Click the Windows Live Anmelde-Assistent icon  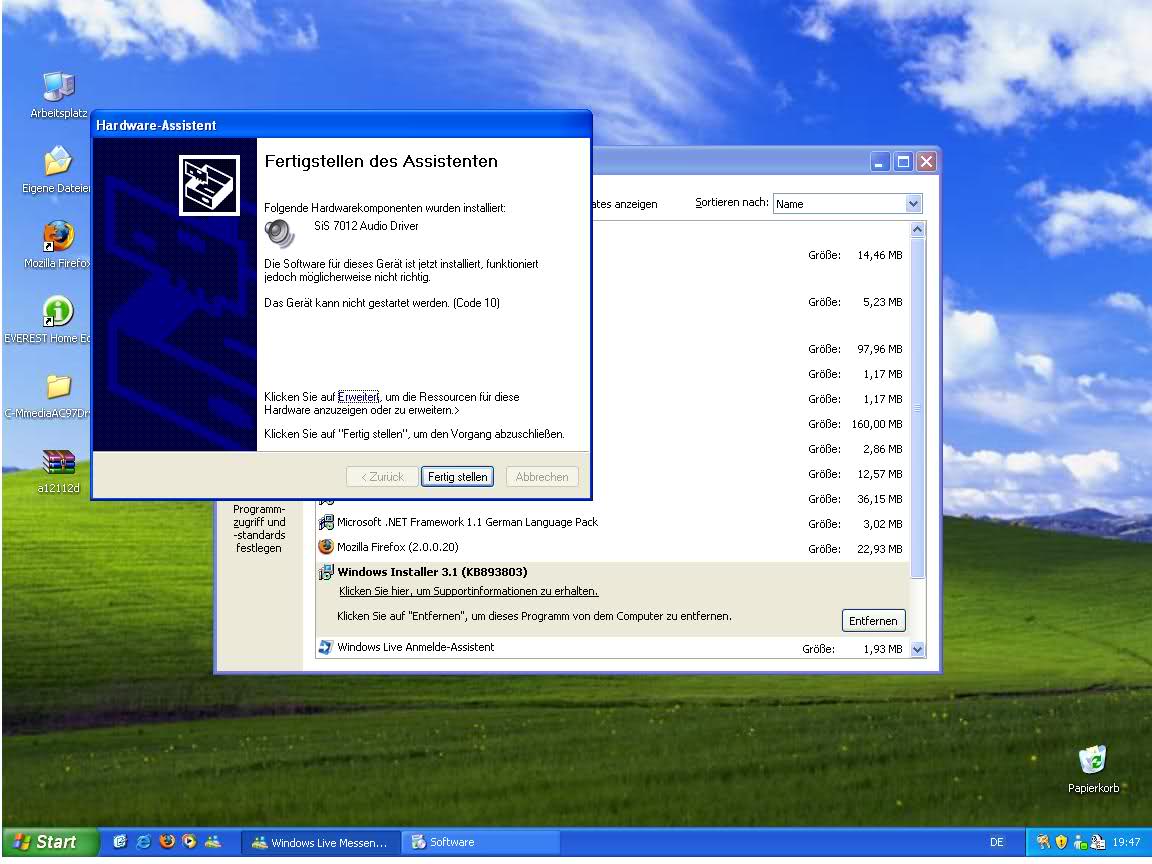click(x=325, y=647)
